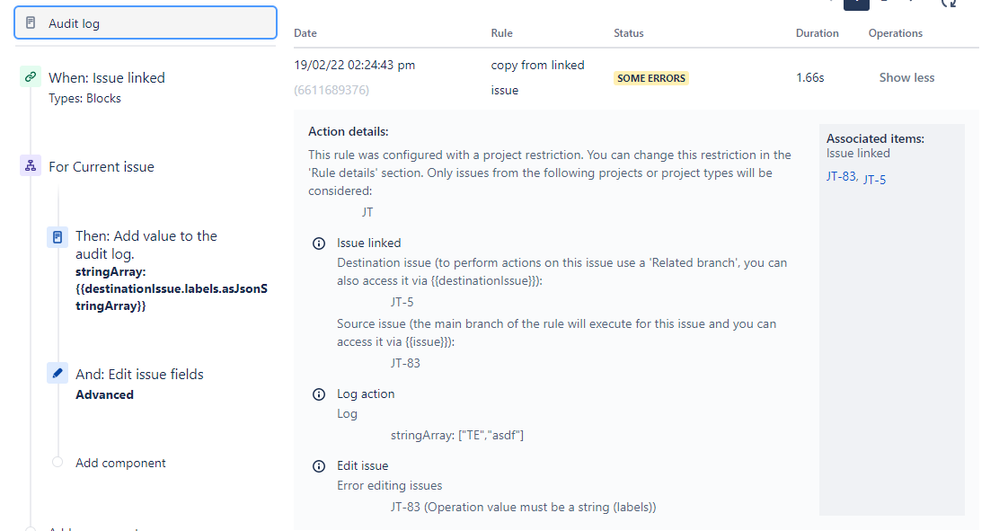Click the link icon for Issue linked trigger

30,77
